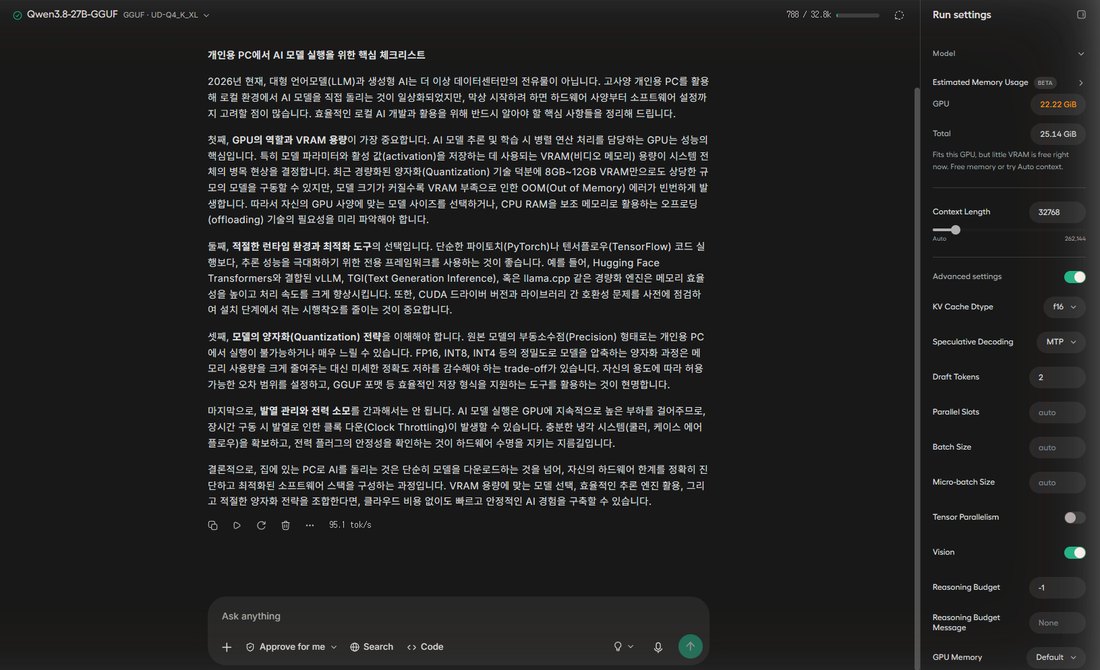Click the chat area vertical scrollbar

click(916, 379)
